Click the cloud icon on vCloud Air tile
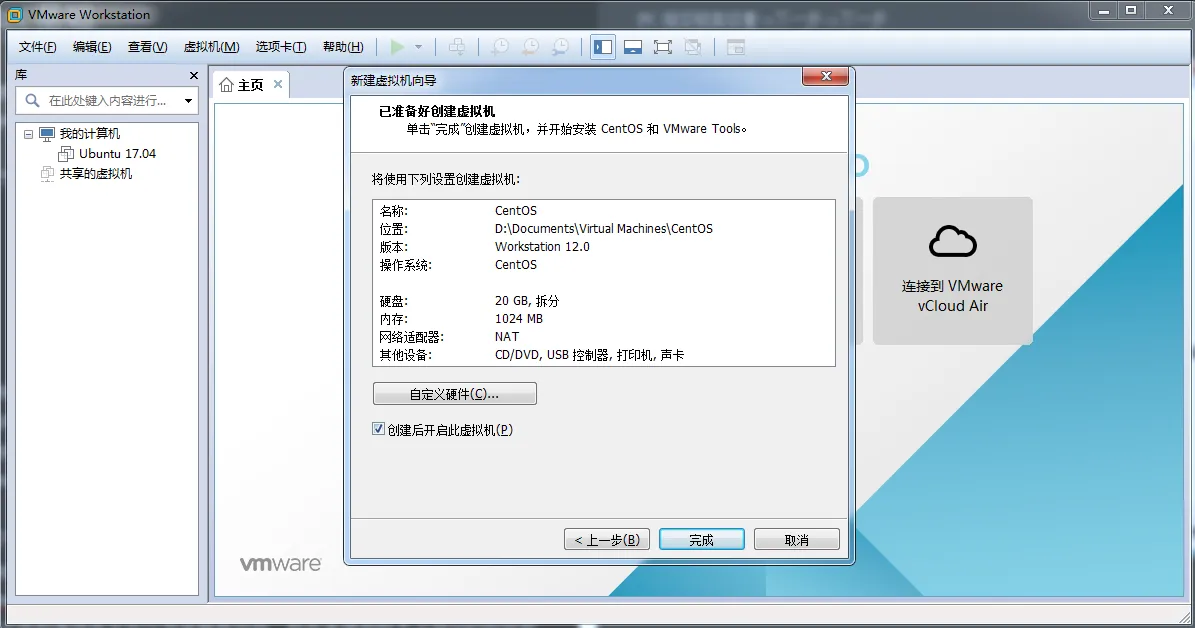Image resolution: width=1195 pixels, height=628 pixels. 953,242
